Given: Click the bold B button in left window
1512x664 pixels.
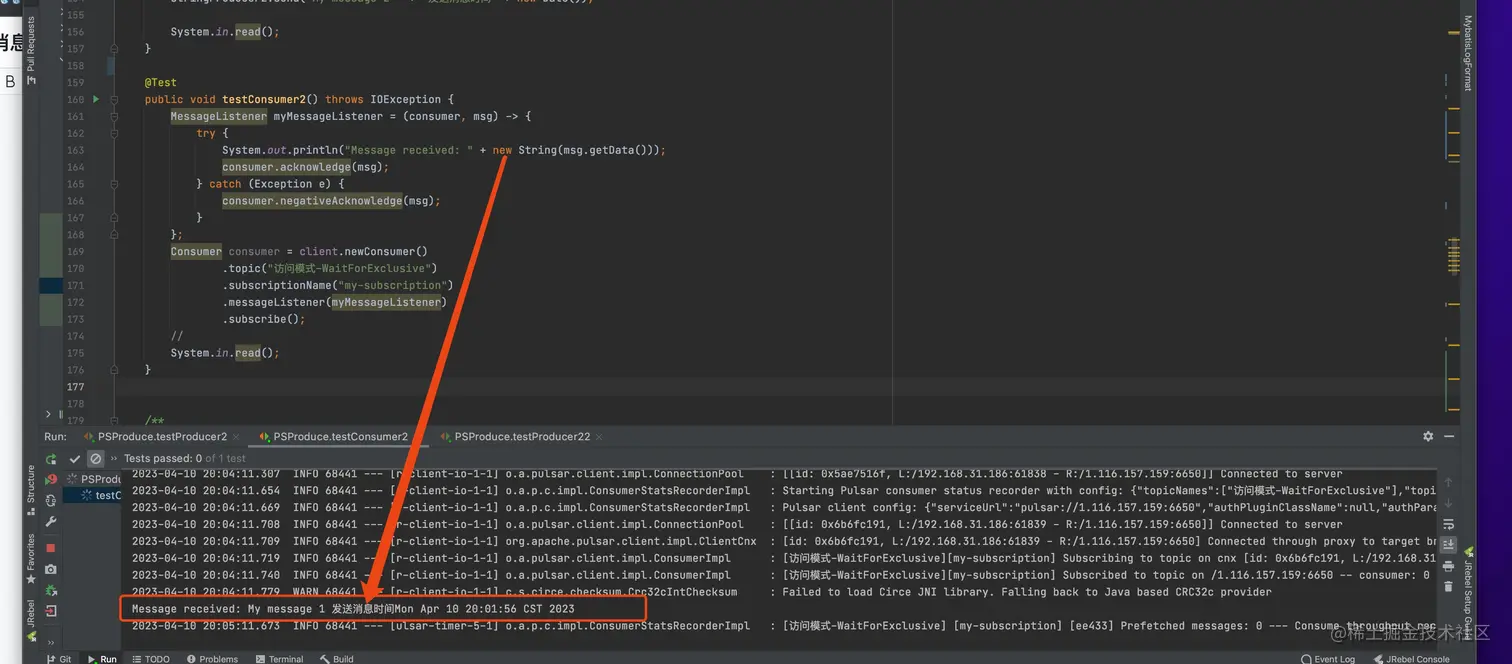Looking at the screenshot, I should pos(11,81).
